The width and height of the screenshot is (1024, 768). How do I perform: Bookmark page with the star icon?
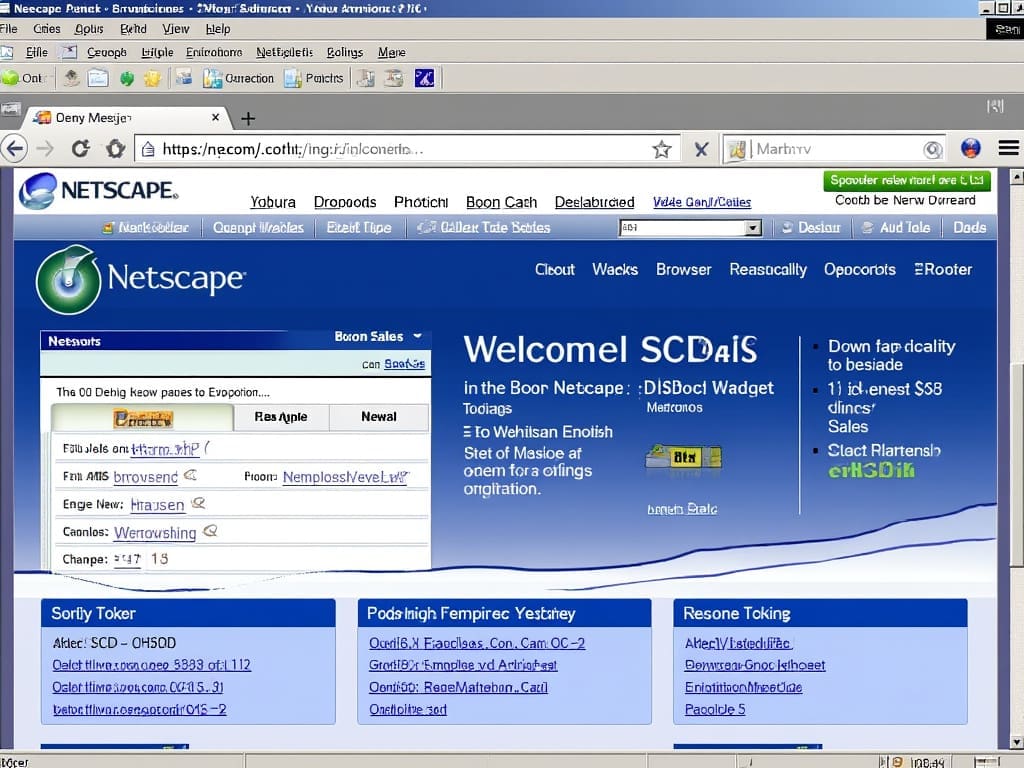pos(661,149)
